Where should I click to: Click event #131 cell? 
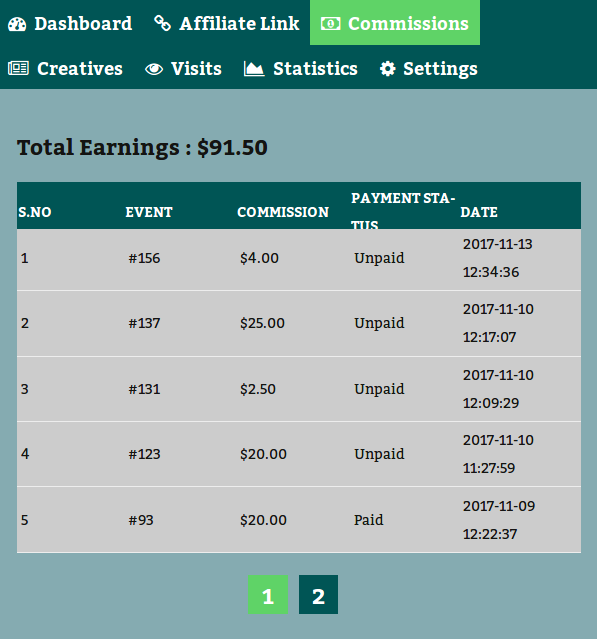(144, 389)
